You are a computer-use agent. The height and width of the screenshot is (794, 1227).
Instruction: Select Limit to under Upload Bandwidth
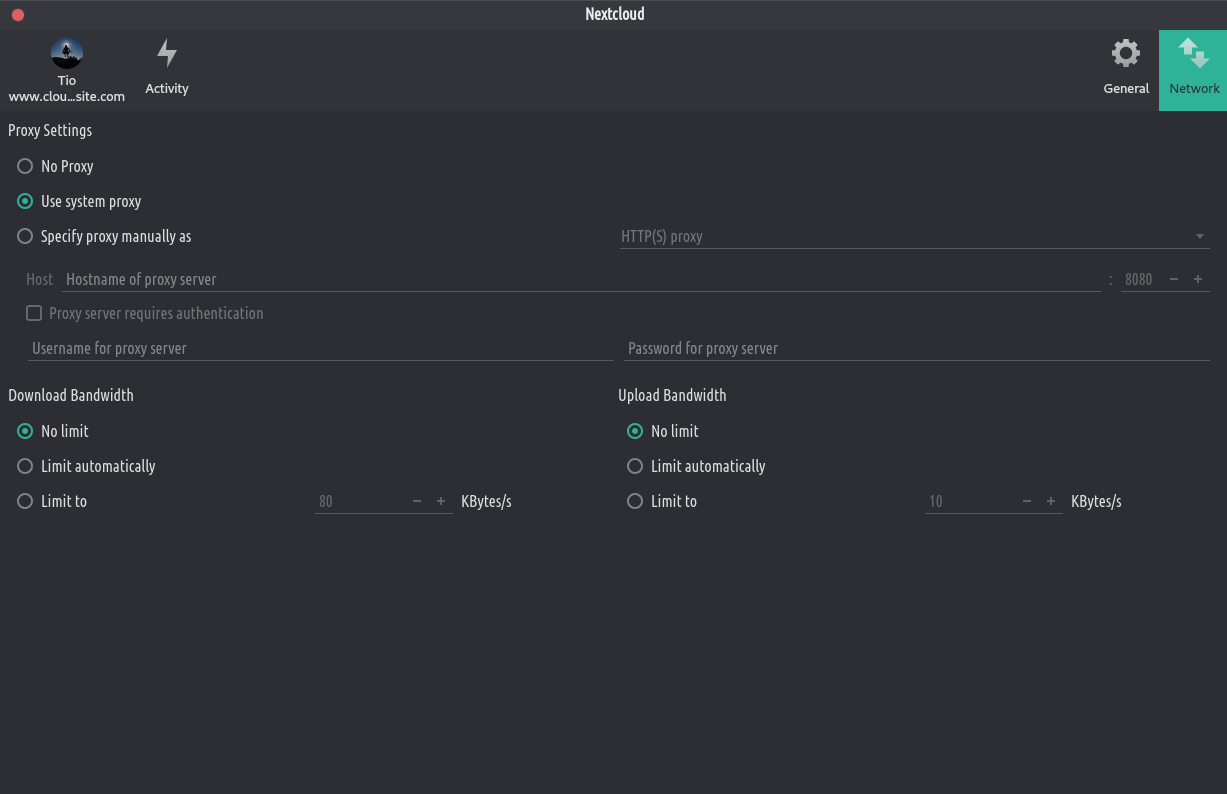(x=635, y=502)
